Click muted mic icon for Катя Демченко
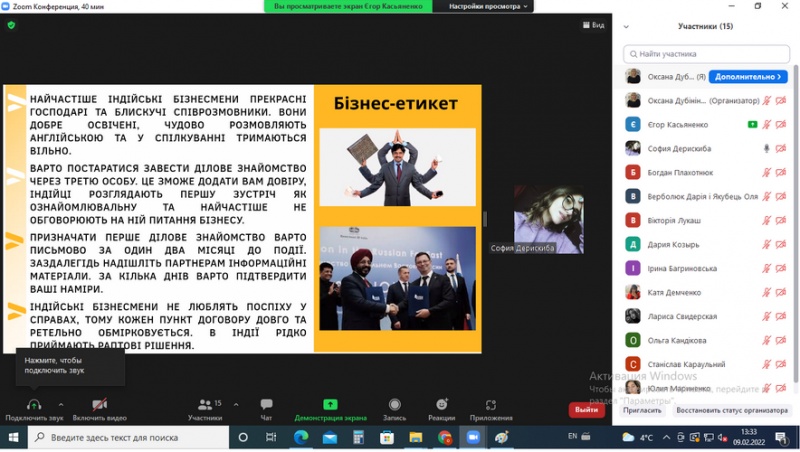 tap(766, 292)
